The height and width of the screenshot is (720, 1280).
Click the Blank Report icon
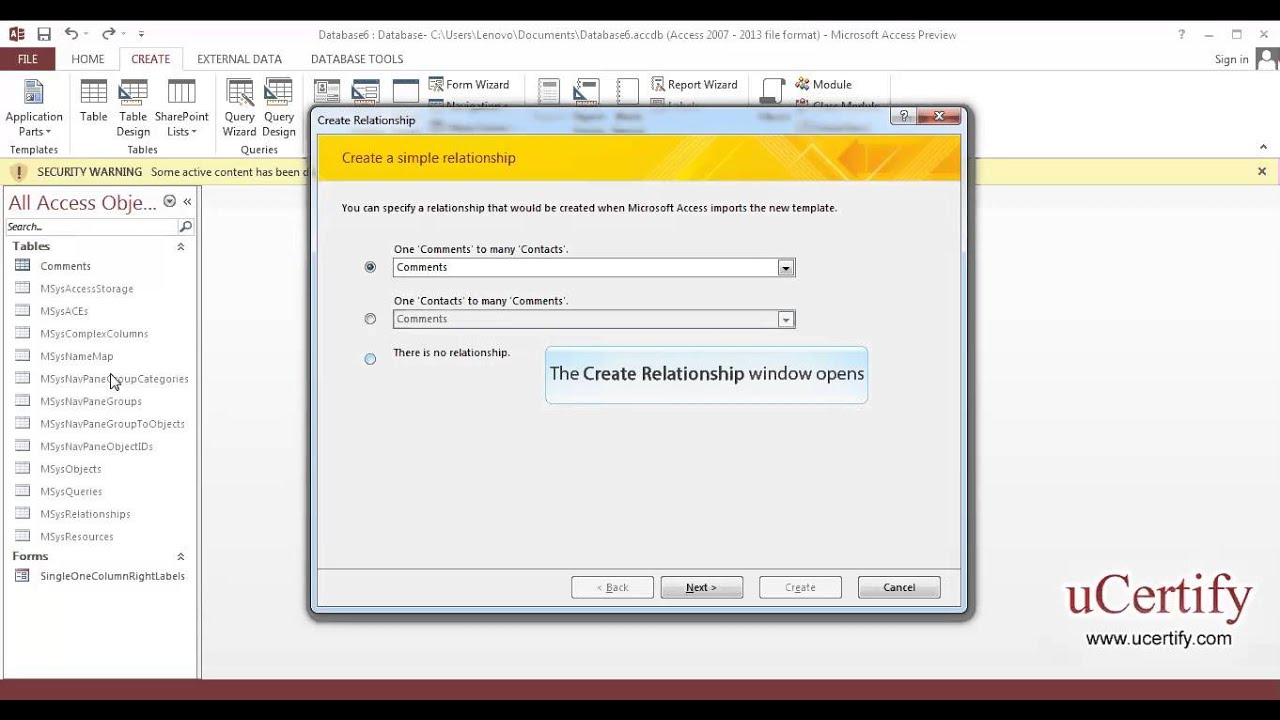[x=627, y=92]
